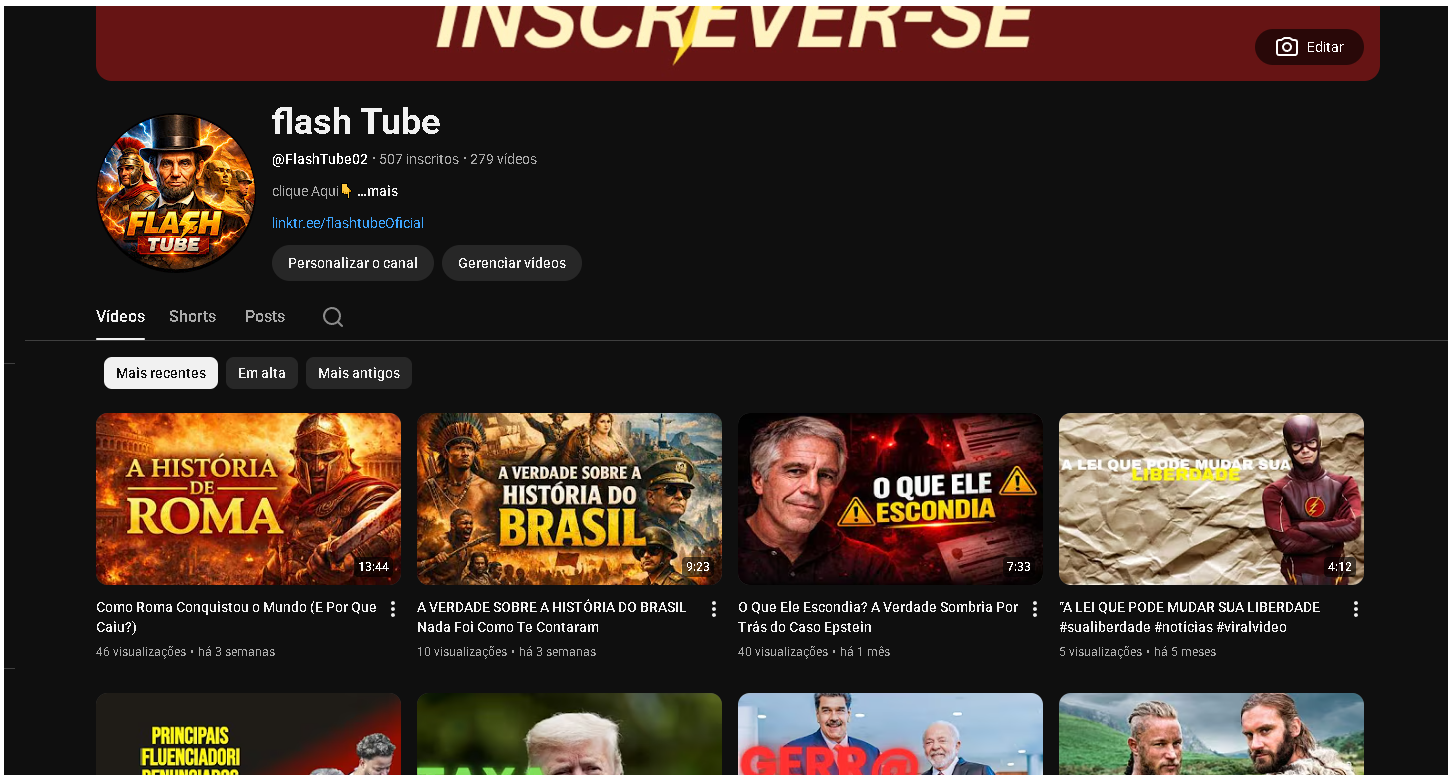Click the 40 visualizações • há 1 mês text
This screenshot has height=775, width=1448.
point(814,652)
